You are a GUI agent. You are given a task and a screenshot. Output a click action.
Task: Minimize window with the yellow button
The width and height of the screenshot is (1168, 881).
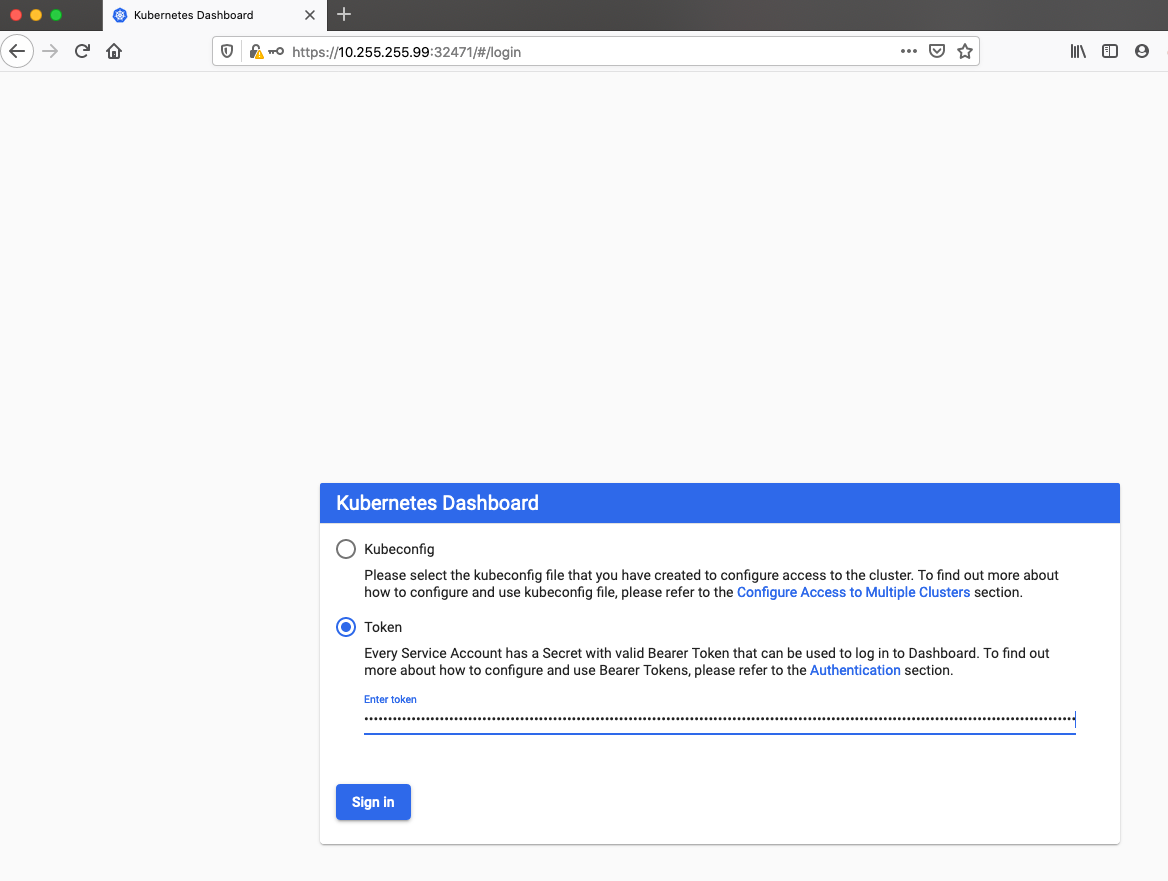pos(36,15)
